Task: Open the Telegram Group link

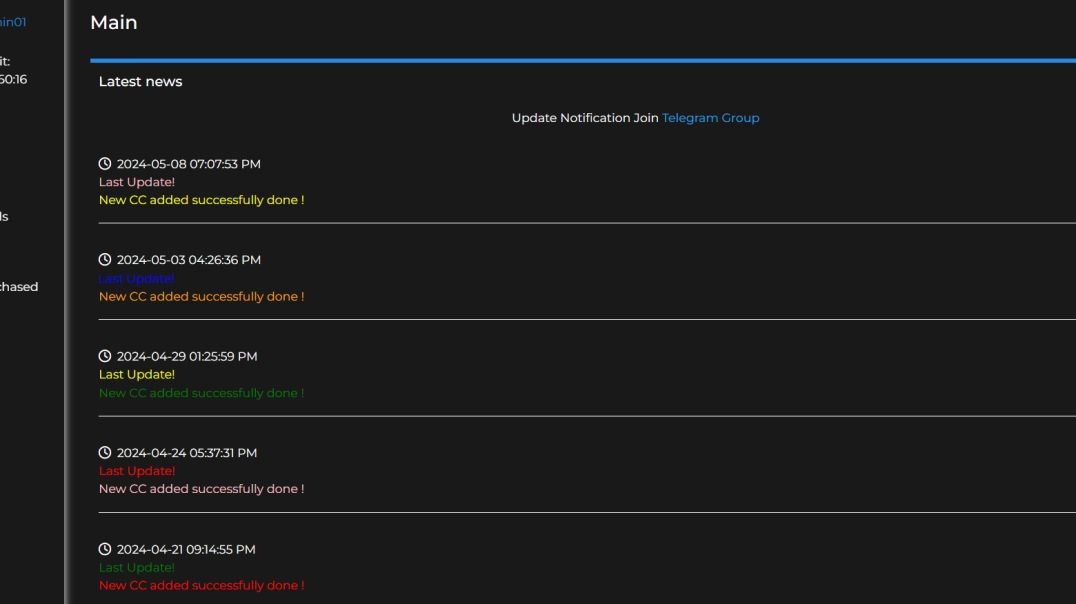Action: point(710,118)
